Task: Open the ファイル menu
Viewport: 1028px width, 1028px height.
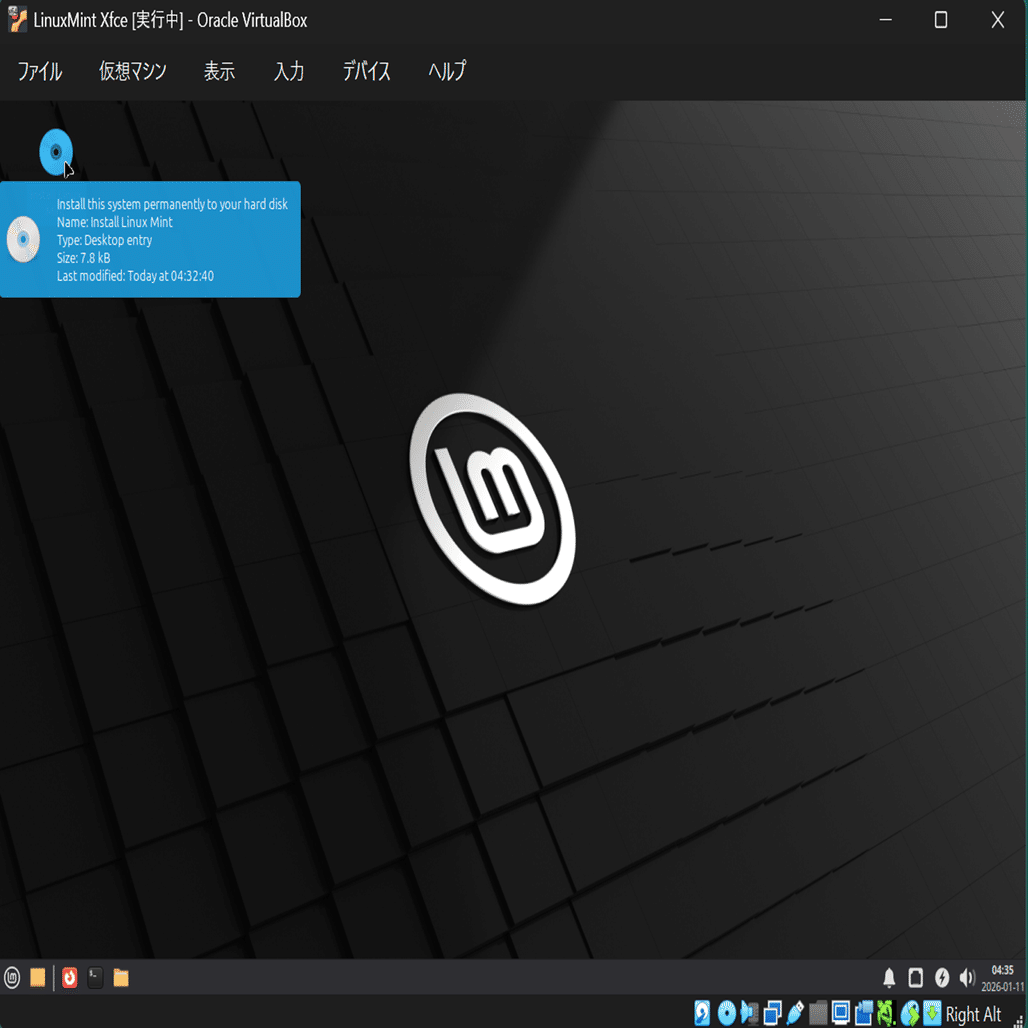Action: pyautogui.click(x=40, y=71)
